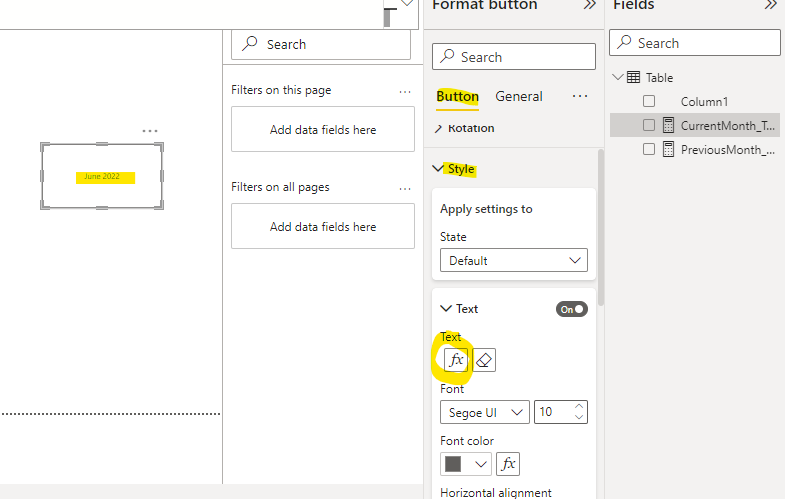Click the PreviousMonth_... field label
This screenshot has width=785, height=499.
727,149
